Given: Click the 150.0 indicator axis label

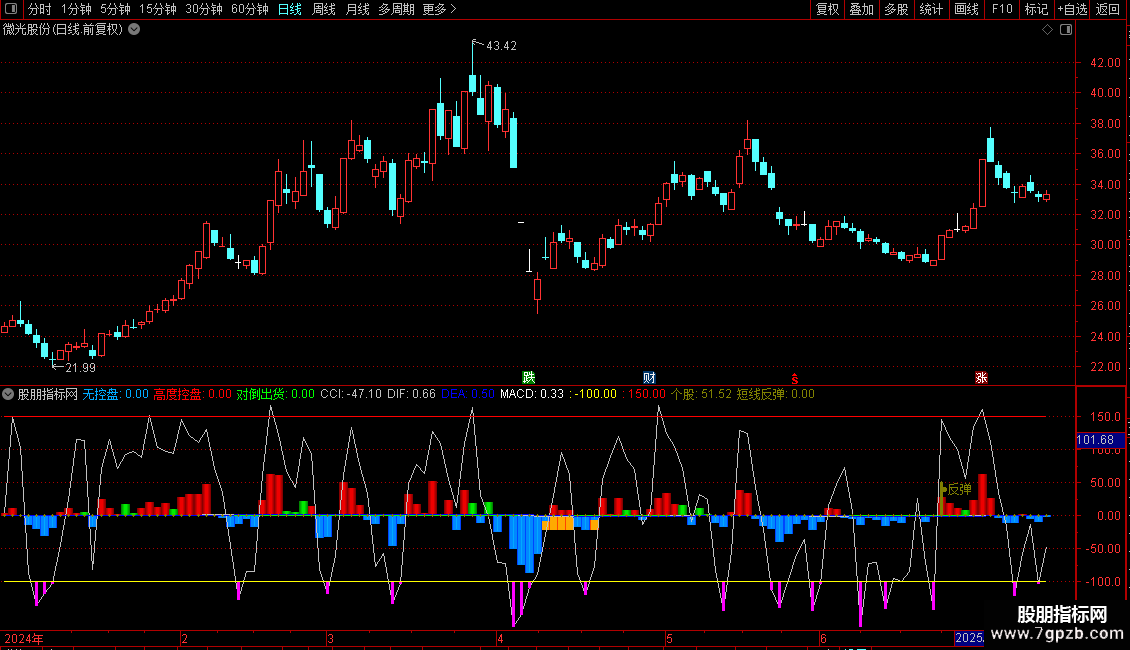Looking at the screenshot, I should pyautogui.click(x=1105, y=417).
